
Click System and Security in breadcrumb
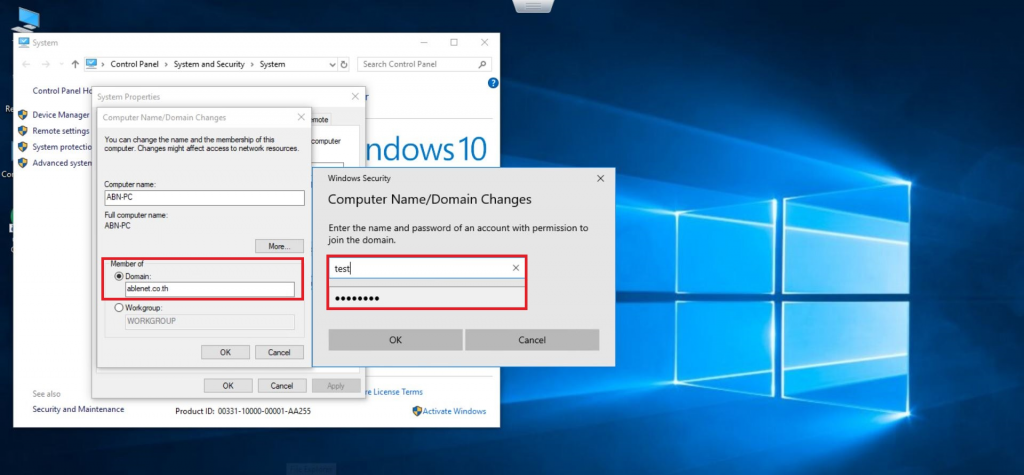pos(208,64)
